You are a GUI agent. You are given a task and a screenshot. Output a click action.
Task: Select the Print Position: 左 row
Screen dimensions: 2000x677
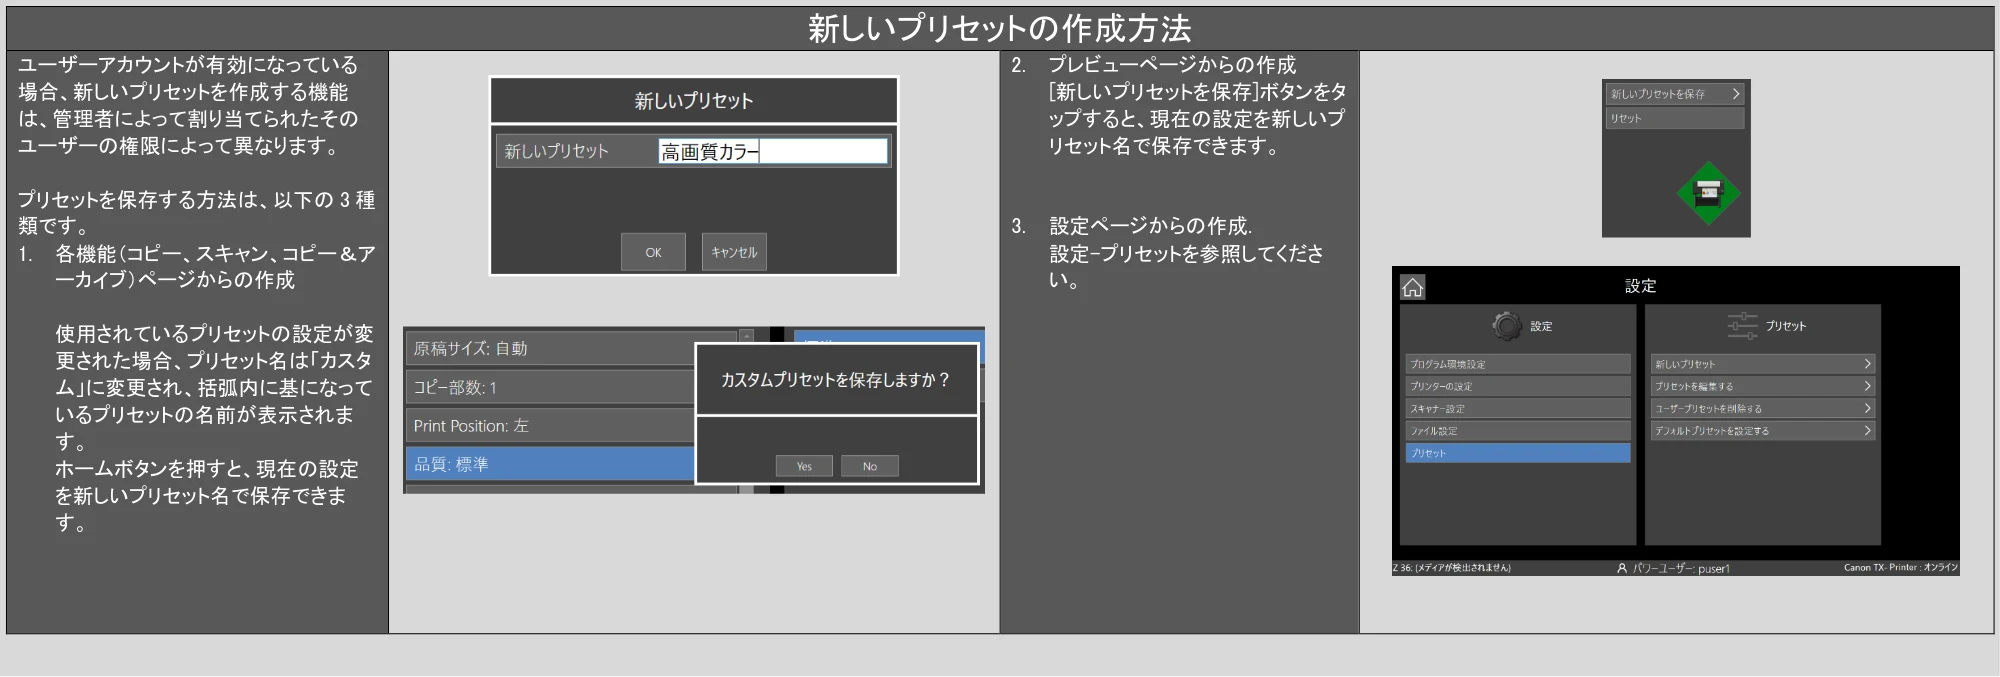(550, 425)
